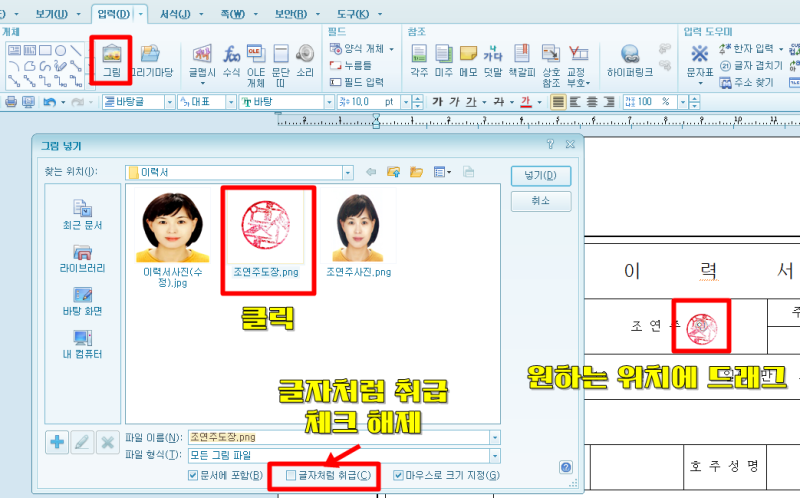Open the 보기 menu

click(52, 14)
